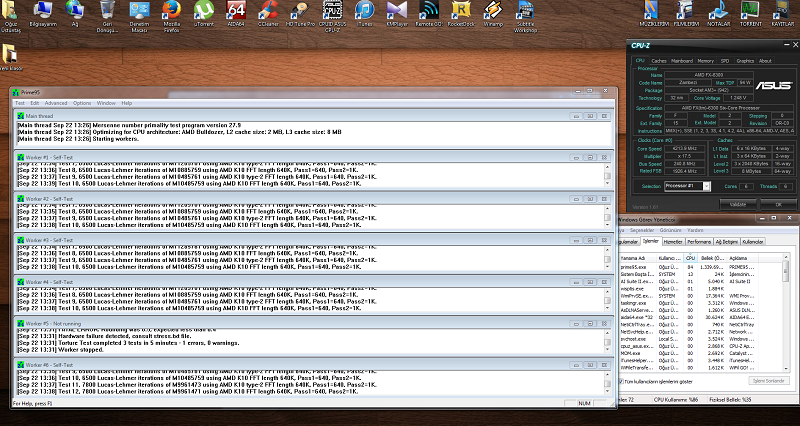Open the AIDA64 desktop shortcut

pos(236,12)
